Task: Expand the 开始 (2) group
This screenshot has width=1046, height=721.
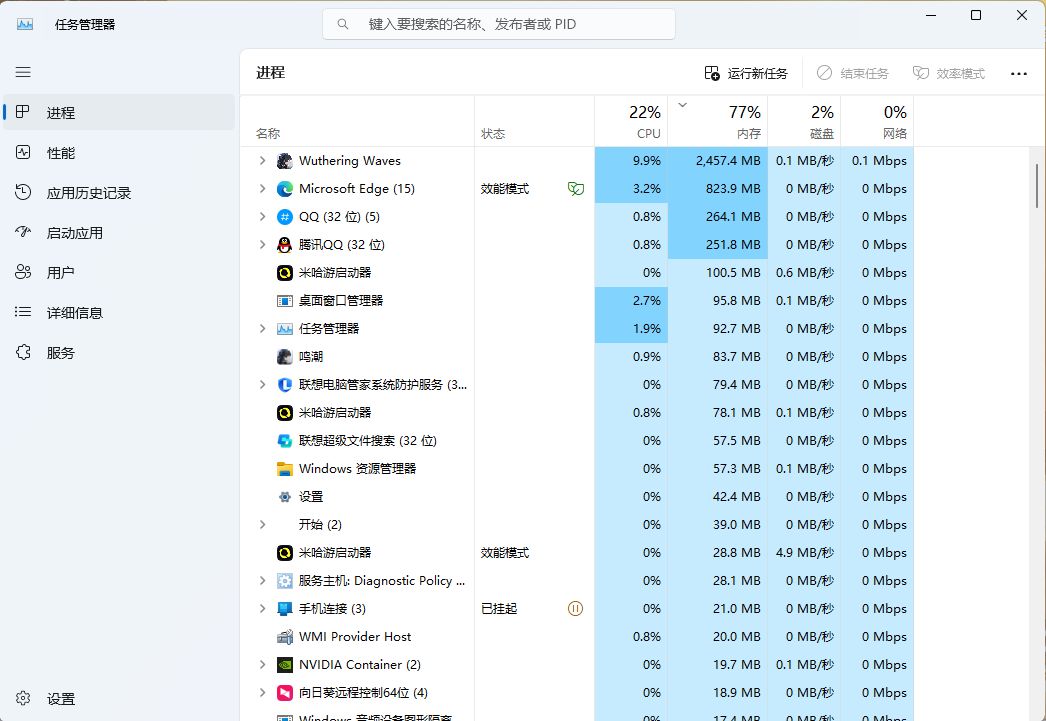Action: [262, 525]
